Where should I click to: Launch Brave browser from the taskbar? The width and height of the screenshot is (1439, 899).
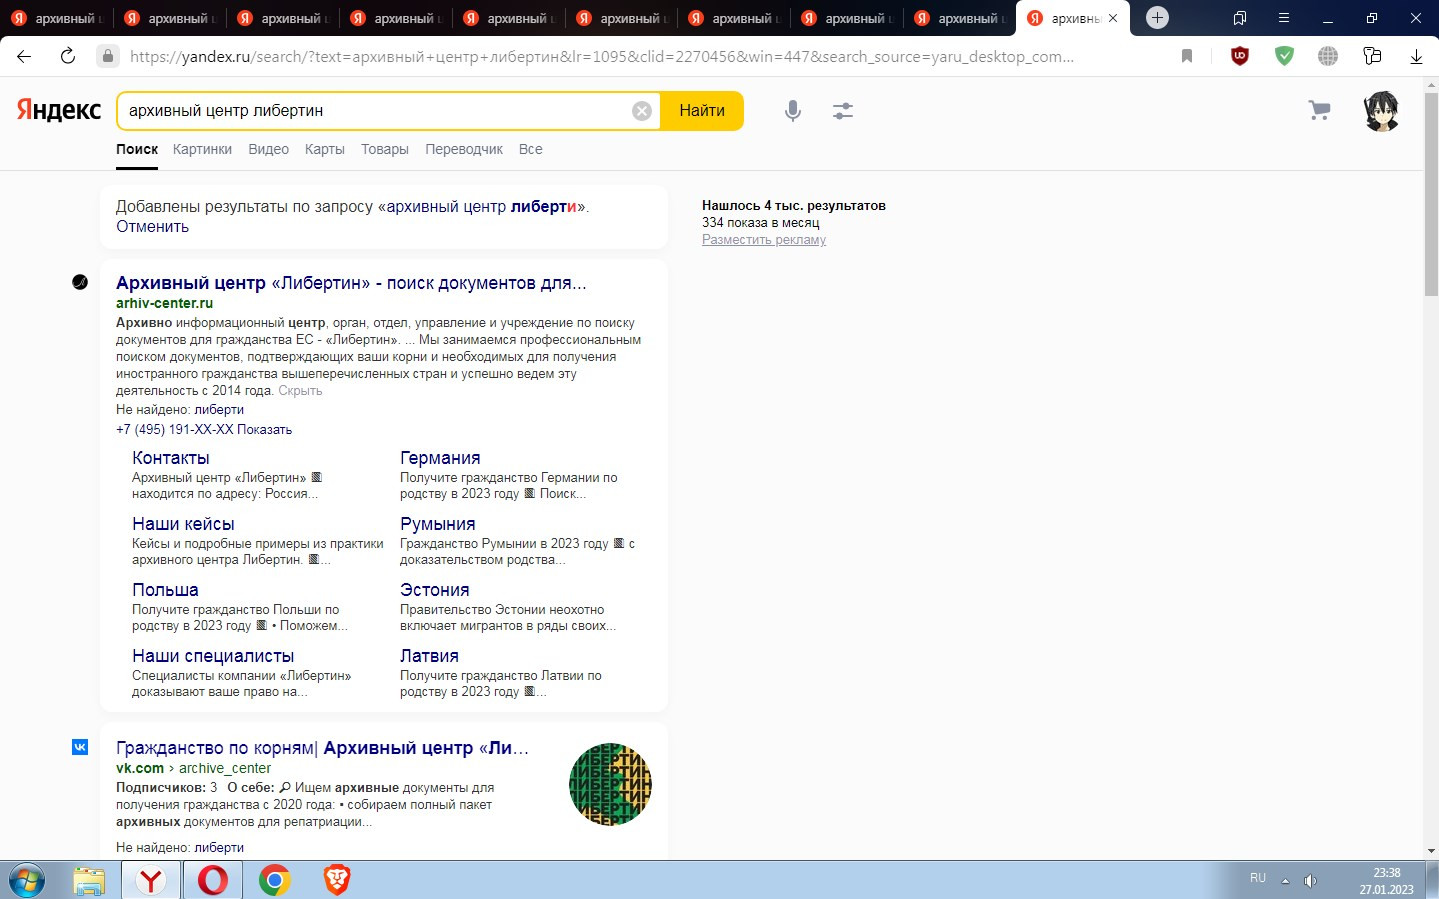pyautogui.click(x=337, y=880)
